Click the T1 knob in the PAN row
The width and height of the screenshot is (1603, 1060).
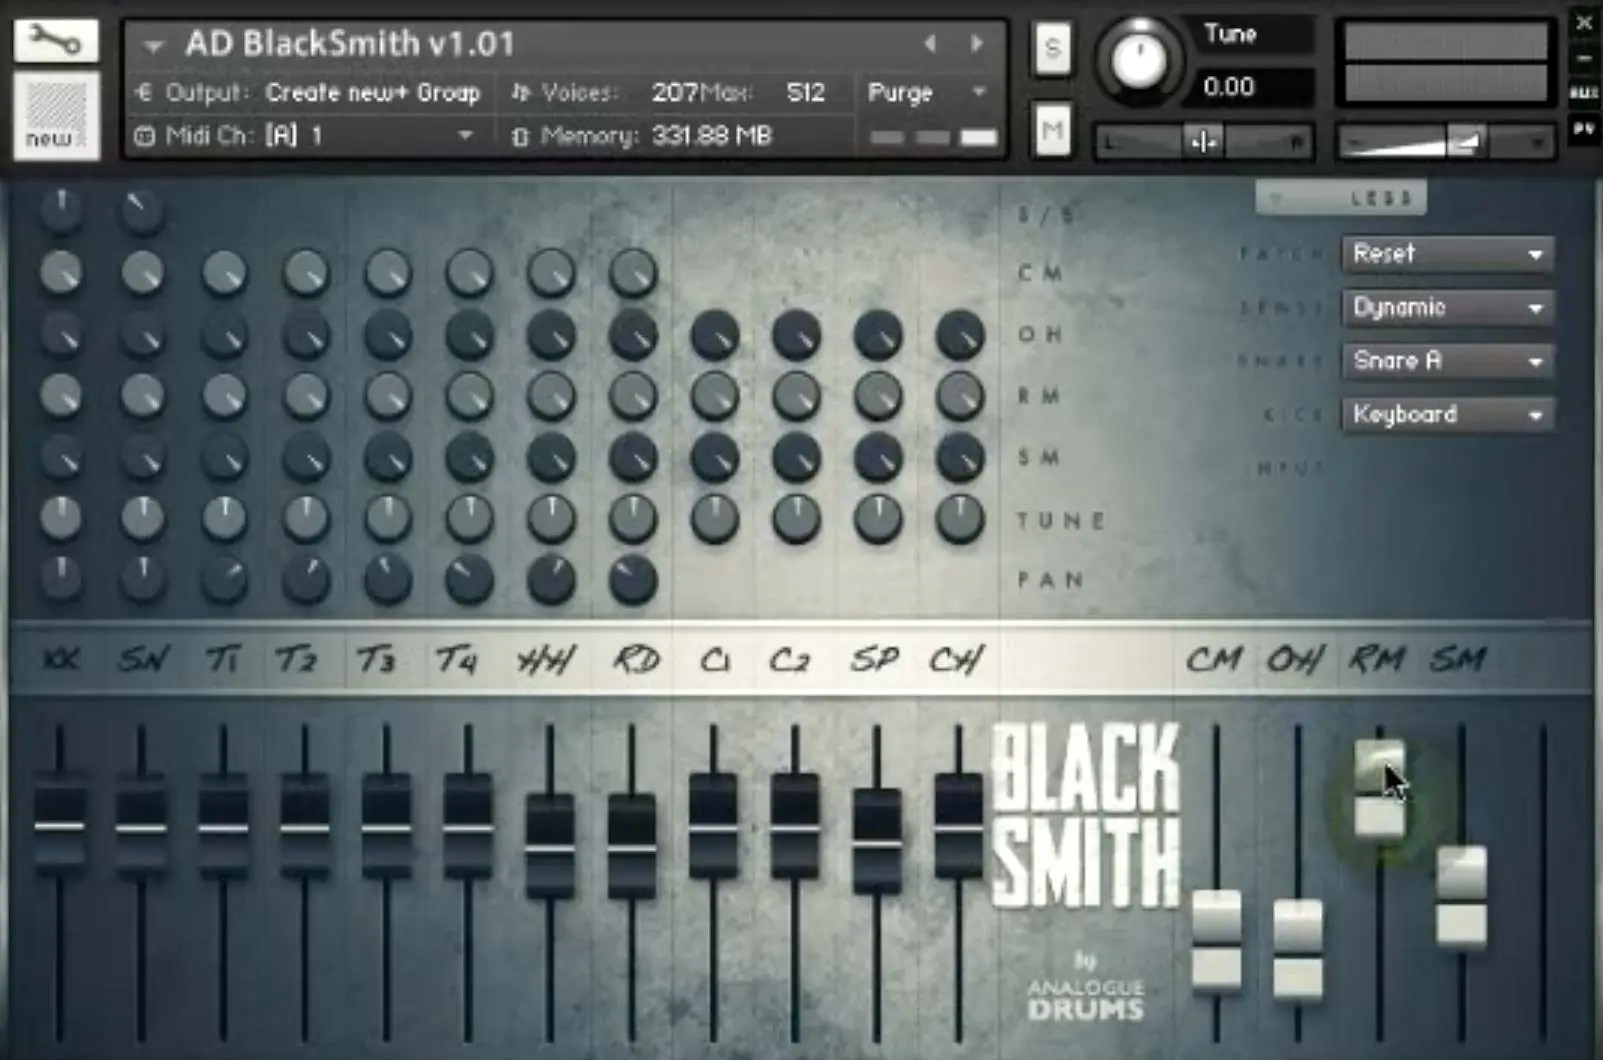(224, 580)
